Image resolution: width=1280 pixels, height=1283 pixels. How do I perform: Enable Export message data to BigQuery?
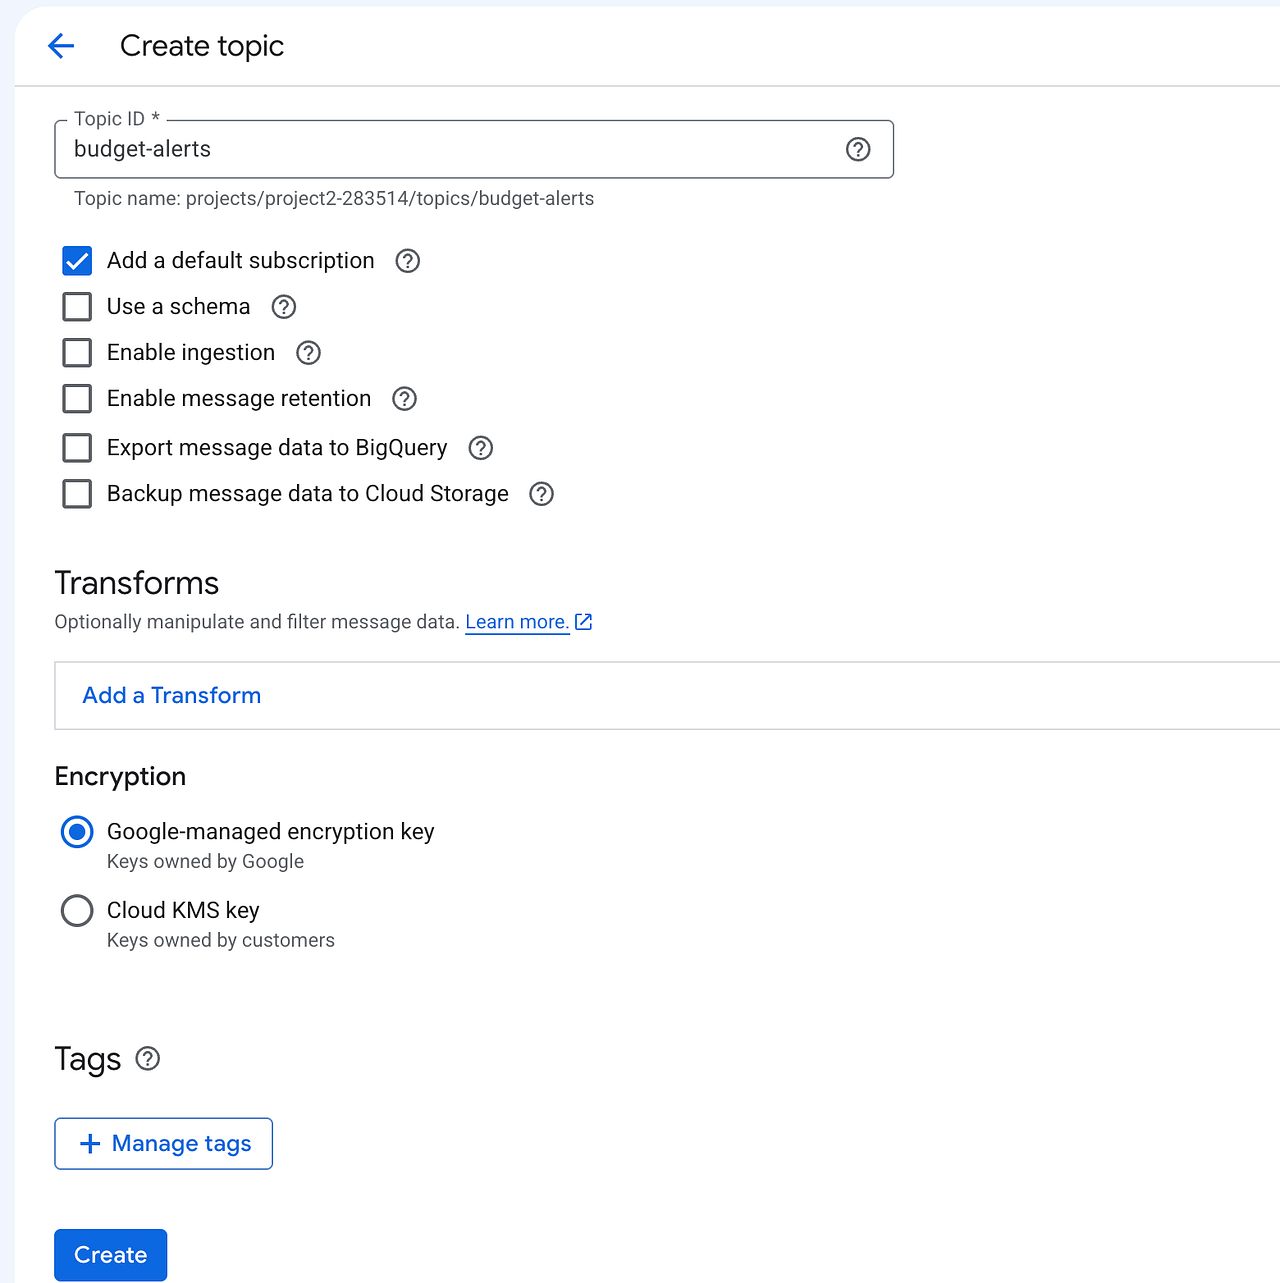(77, 448)
